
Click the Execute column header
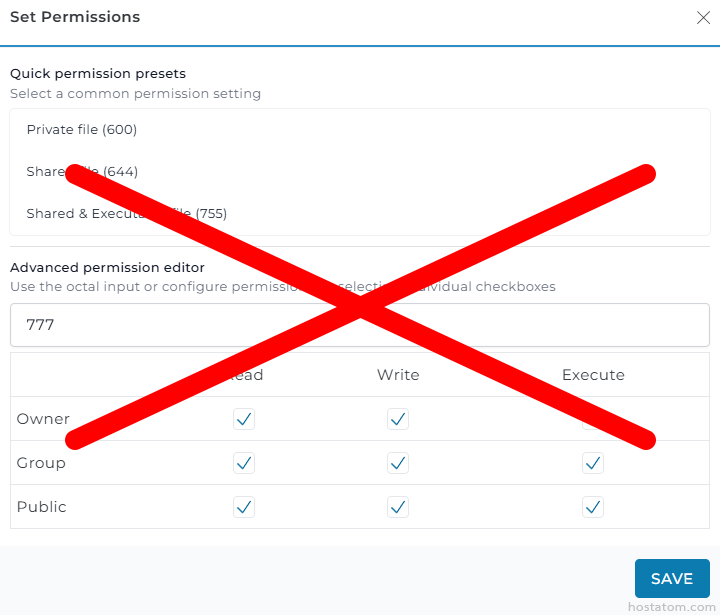point(593,375)
